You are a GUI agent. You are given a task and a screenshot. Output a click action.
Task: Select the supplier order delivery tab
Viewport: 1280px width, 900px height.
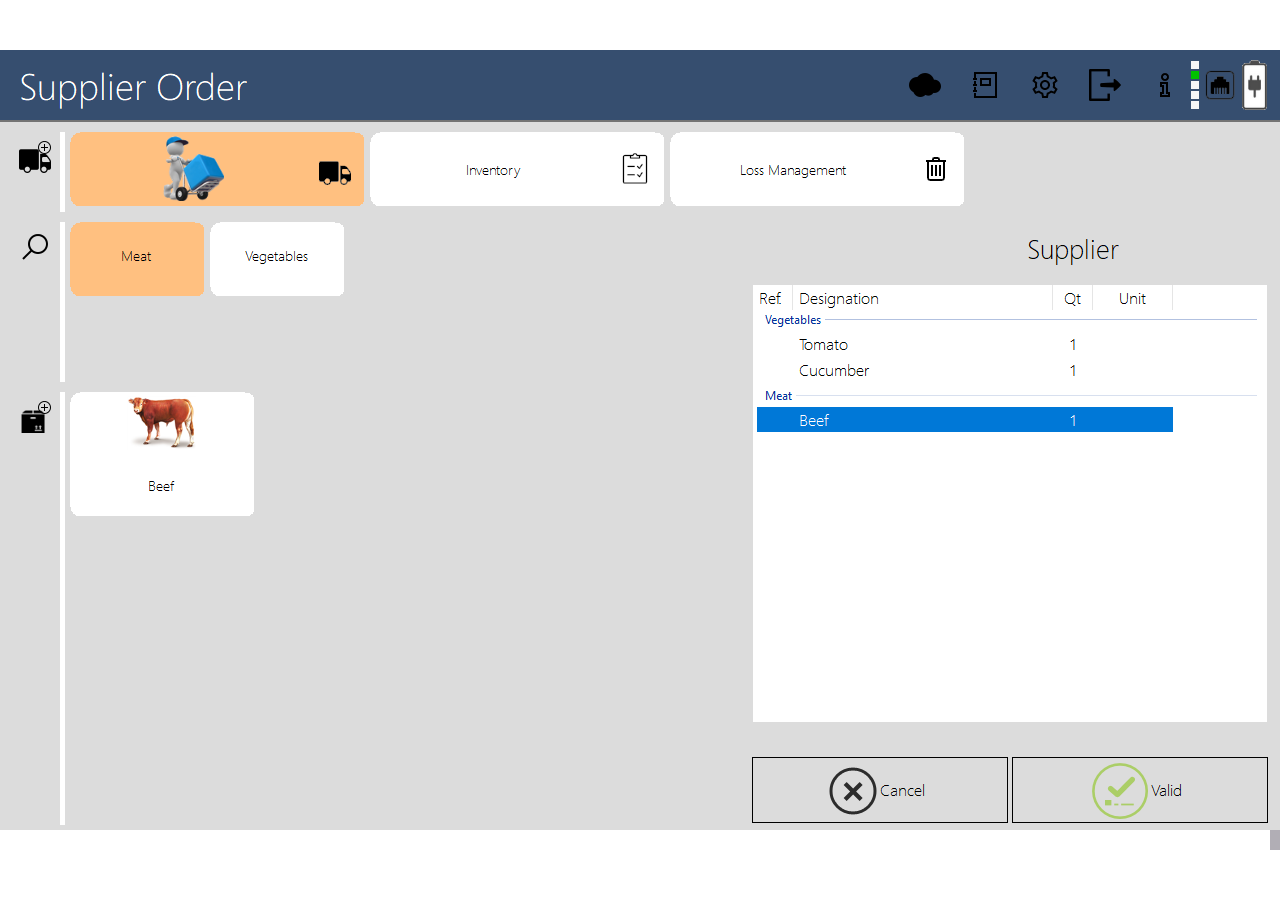tap(217, 170)
